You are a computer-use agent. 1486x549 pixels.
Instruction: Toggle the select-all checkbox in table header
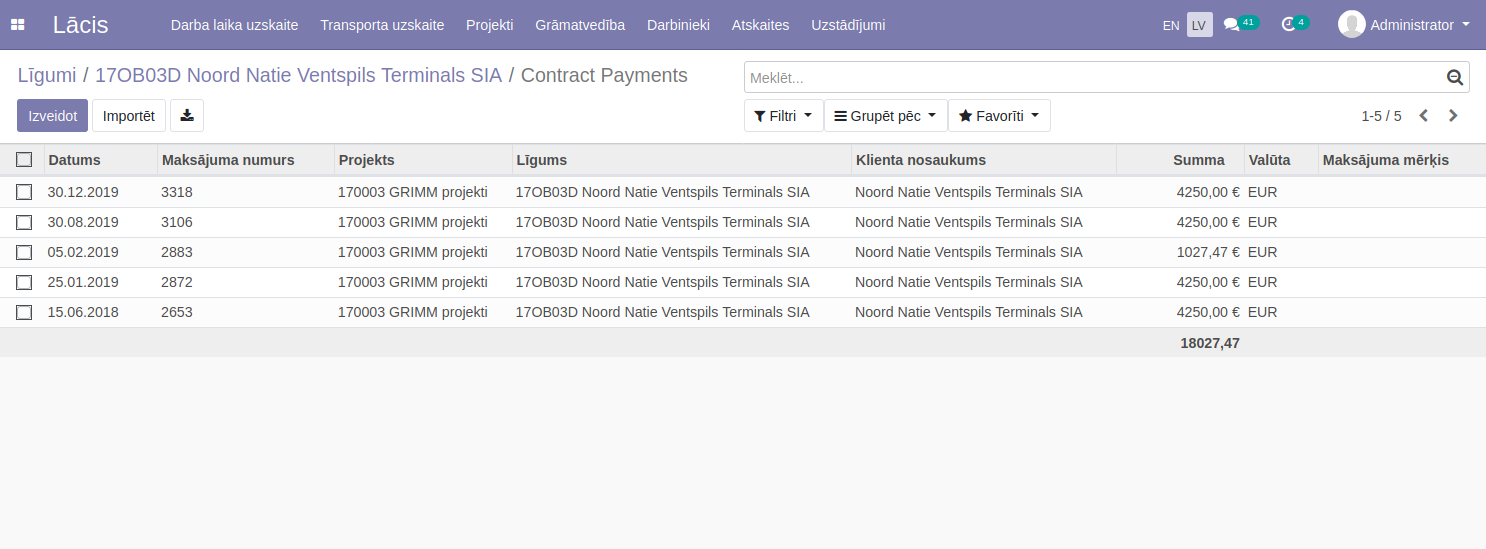click(x=24, y=160)
